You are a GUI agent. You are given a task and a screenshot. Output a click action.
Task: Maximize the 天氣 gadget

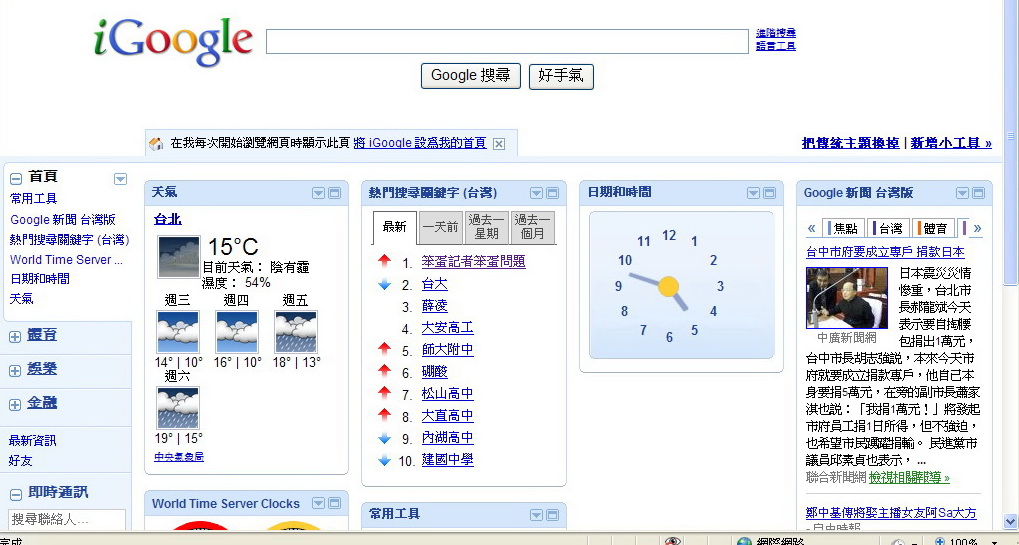pyautogui.click(x=334, y=193)
